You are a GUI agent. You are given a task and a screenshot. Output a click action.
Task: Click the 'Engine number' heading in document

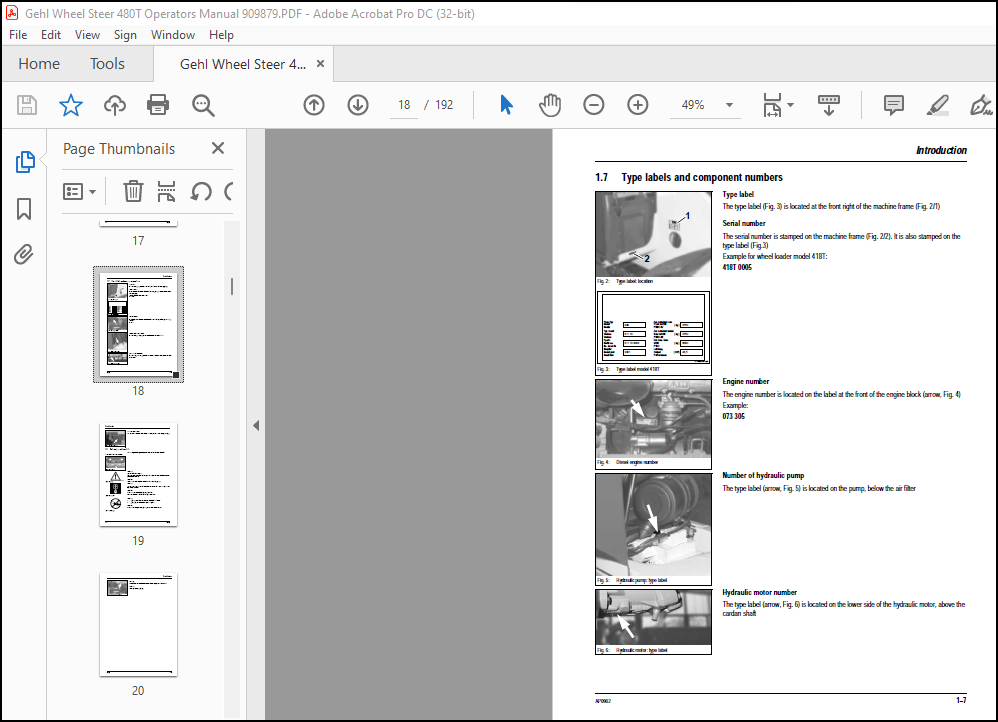[x=745, y=381]
